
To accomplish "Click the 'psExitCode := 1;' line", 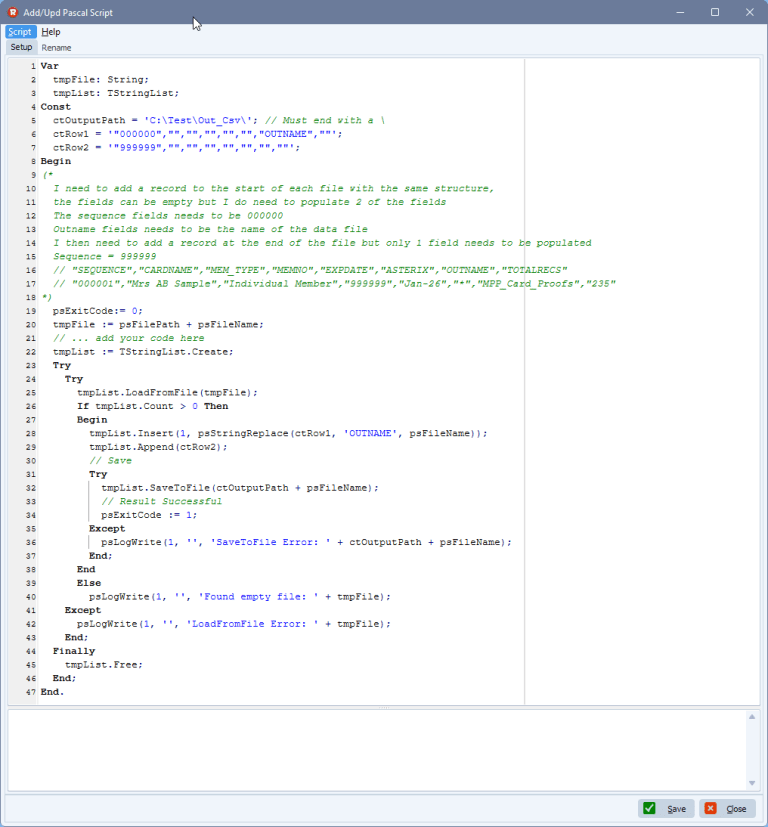I will pos(149,515).
